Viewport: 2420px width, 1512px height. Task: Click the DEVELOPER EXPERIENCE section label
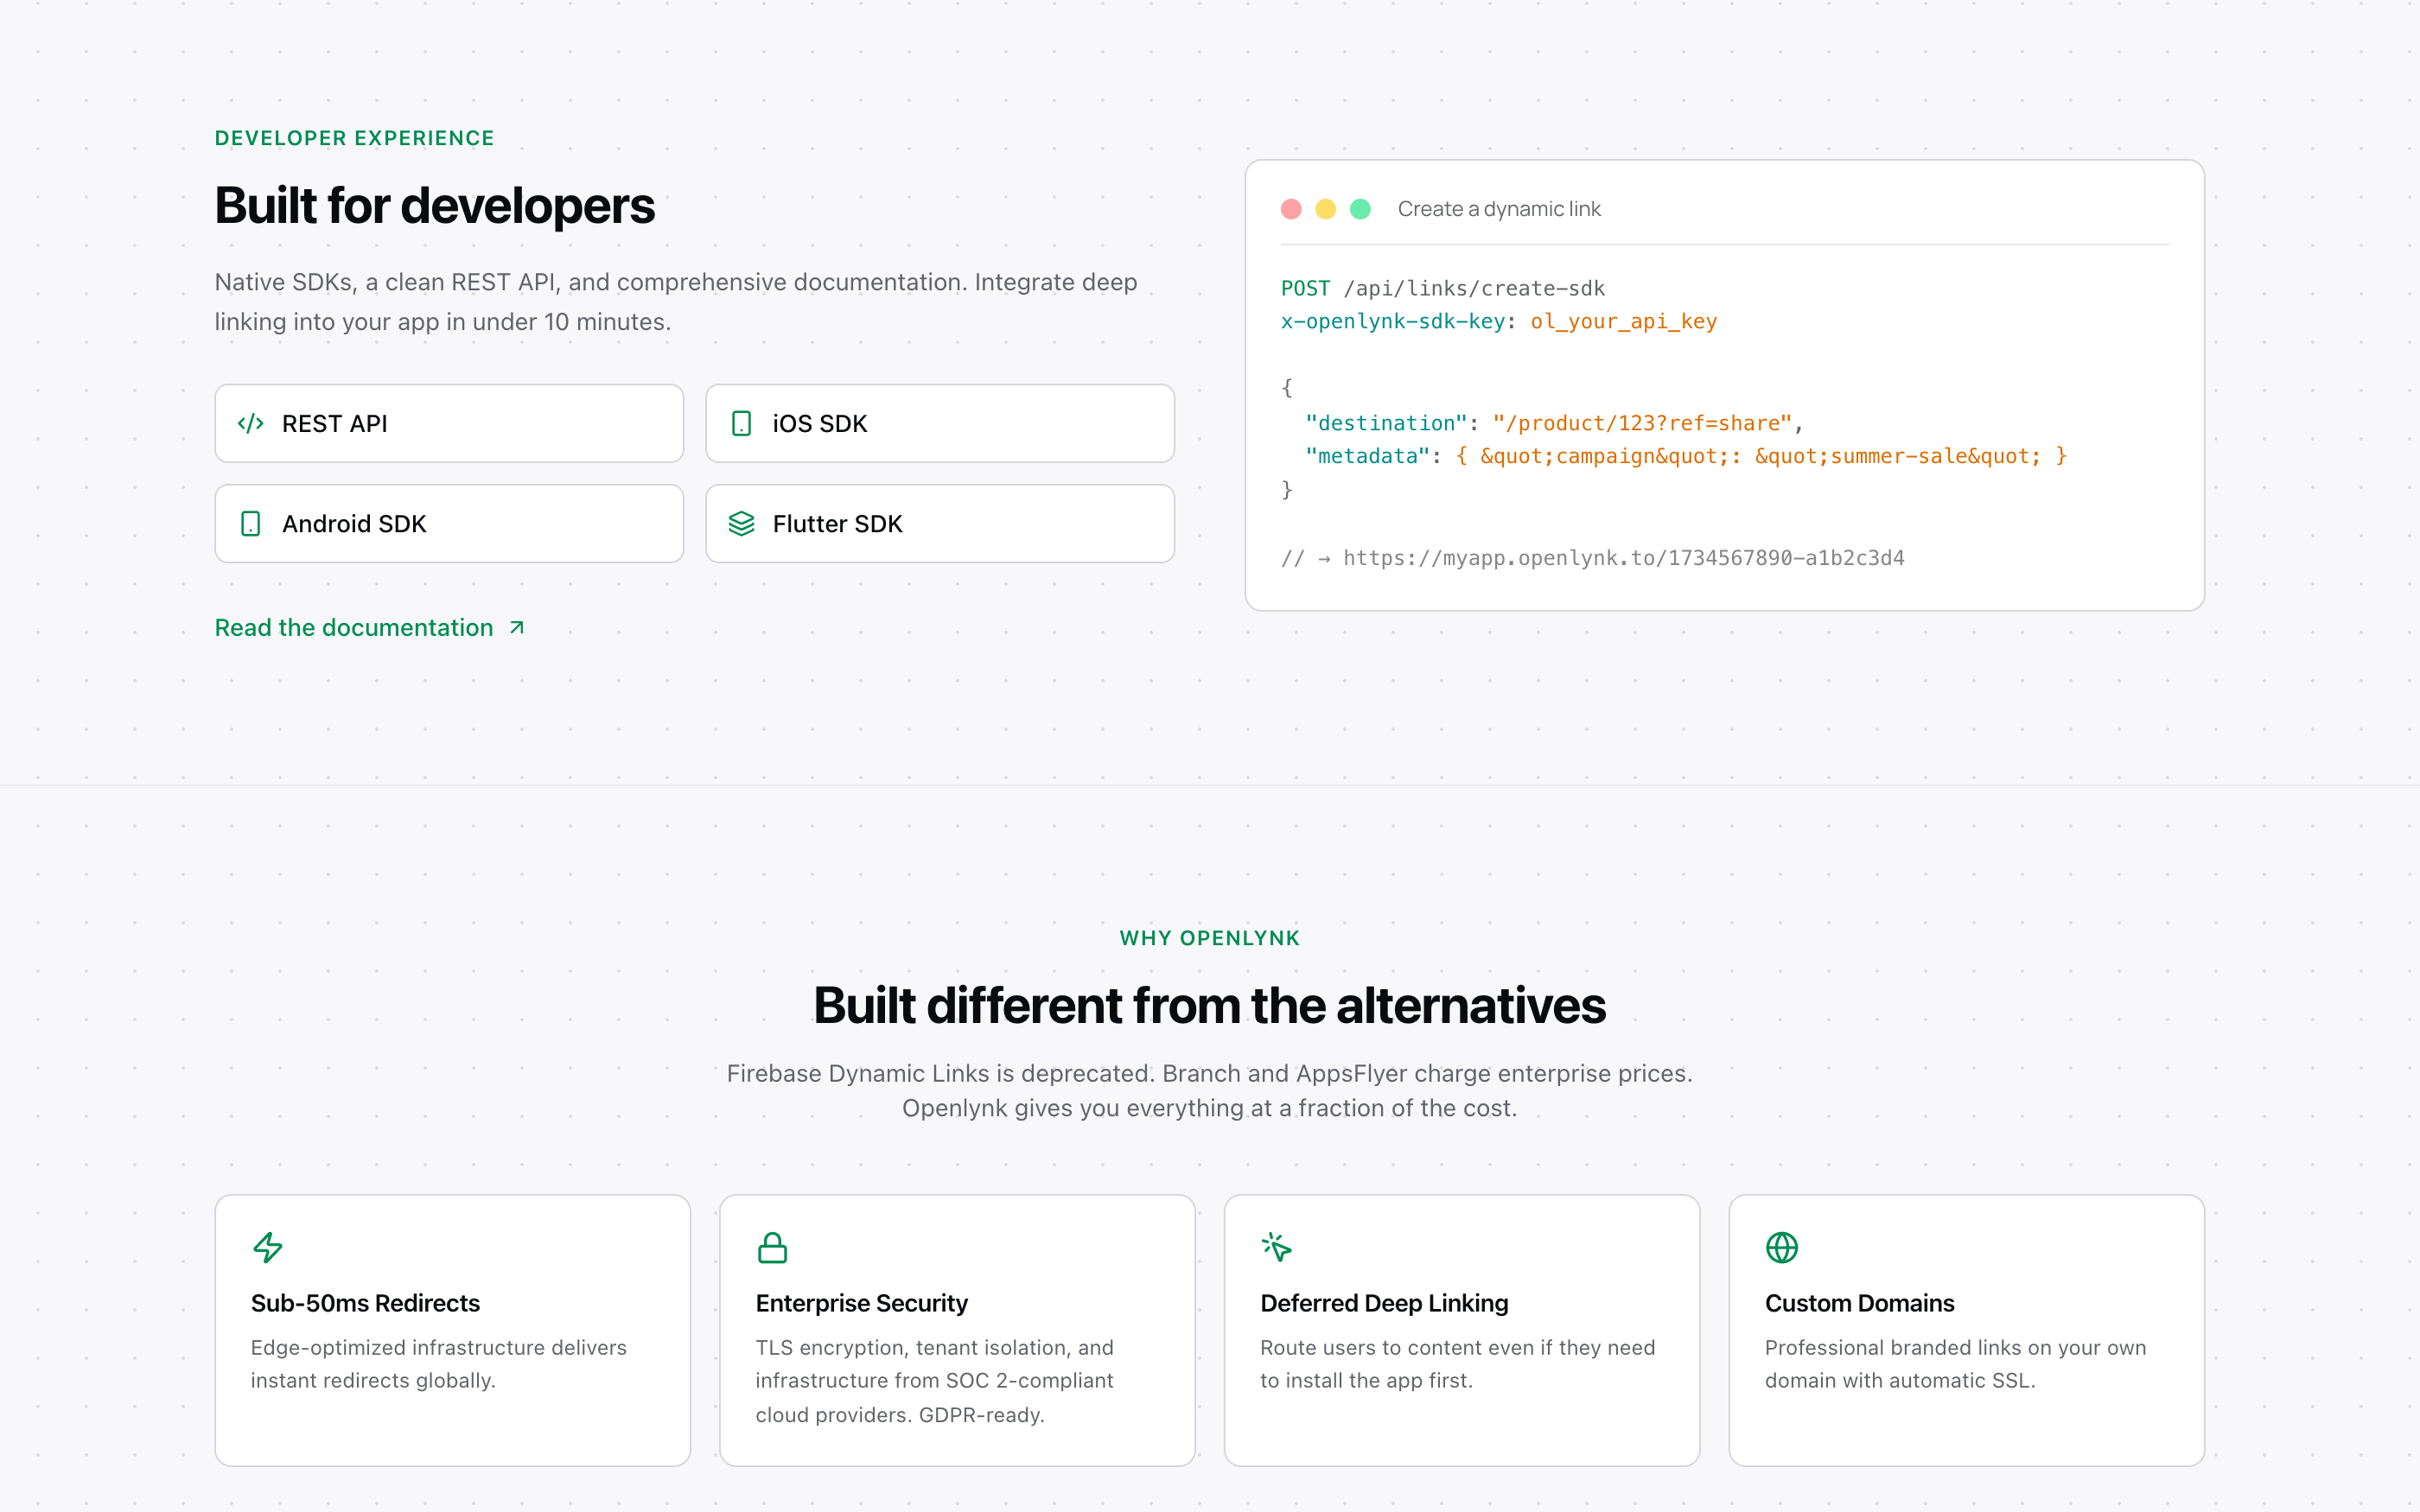(355, 138)
